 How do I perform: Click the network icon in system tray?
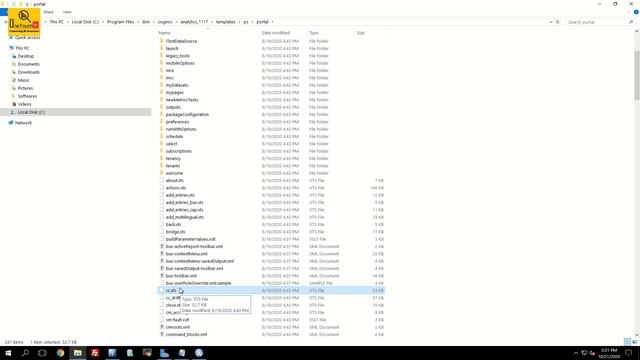584,353
